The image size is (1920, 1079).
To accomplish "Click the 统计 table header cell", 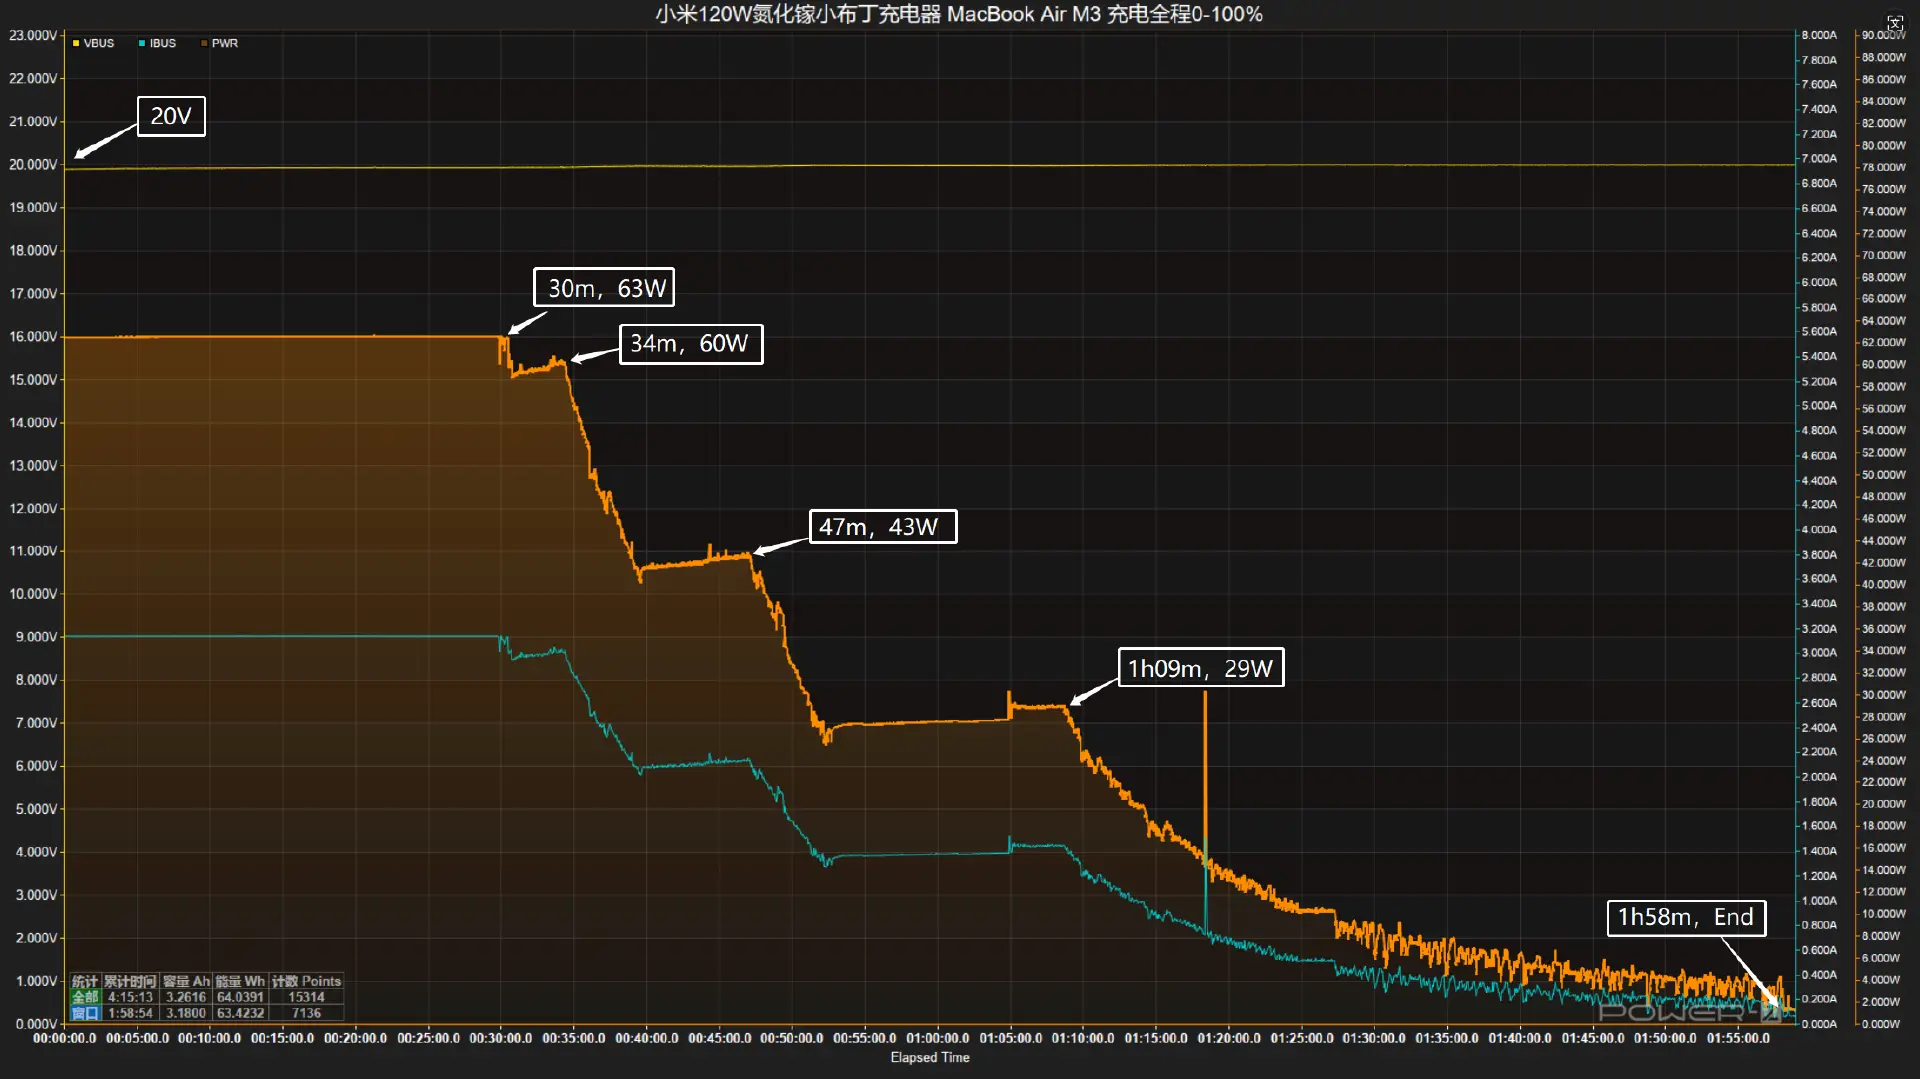I will [x=85, y=981].
